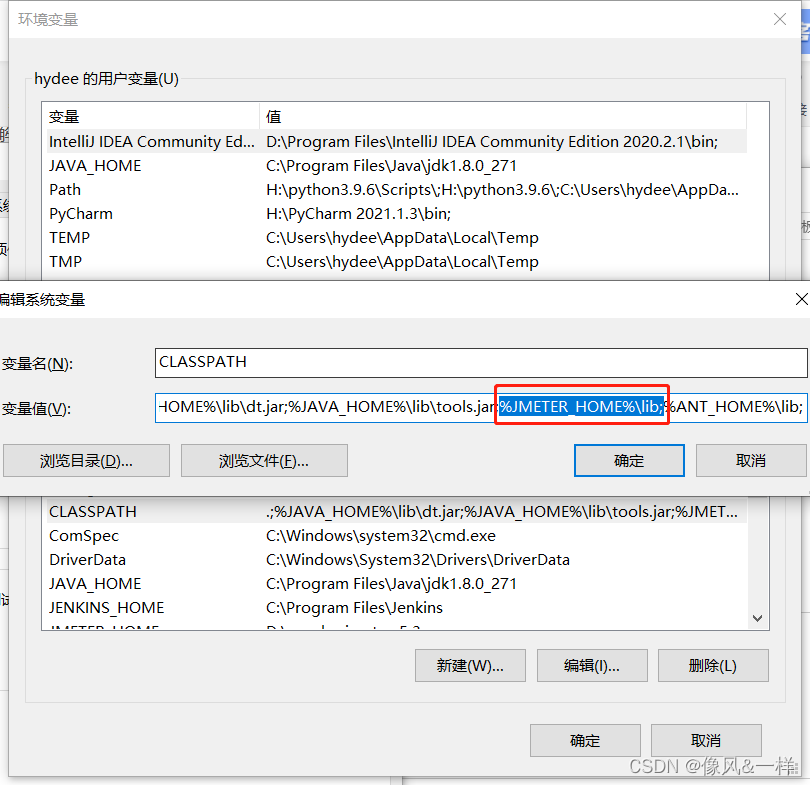Confirm edit dialog with 确定 button
The width and height of the screenshot is (810, 785).
(x=629, y=461)
